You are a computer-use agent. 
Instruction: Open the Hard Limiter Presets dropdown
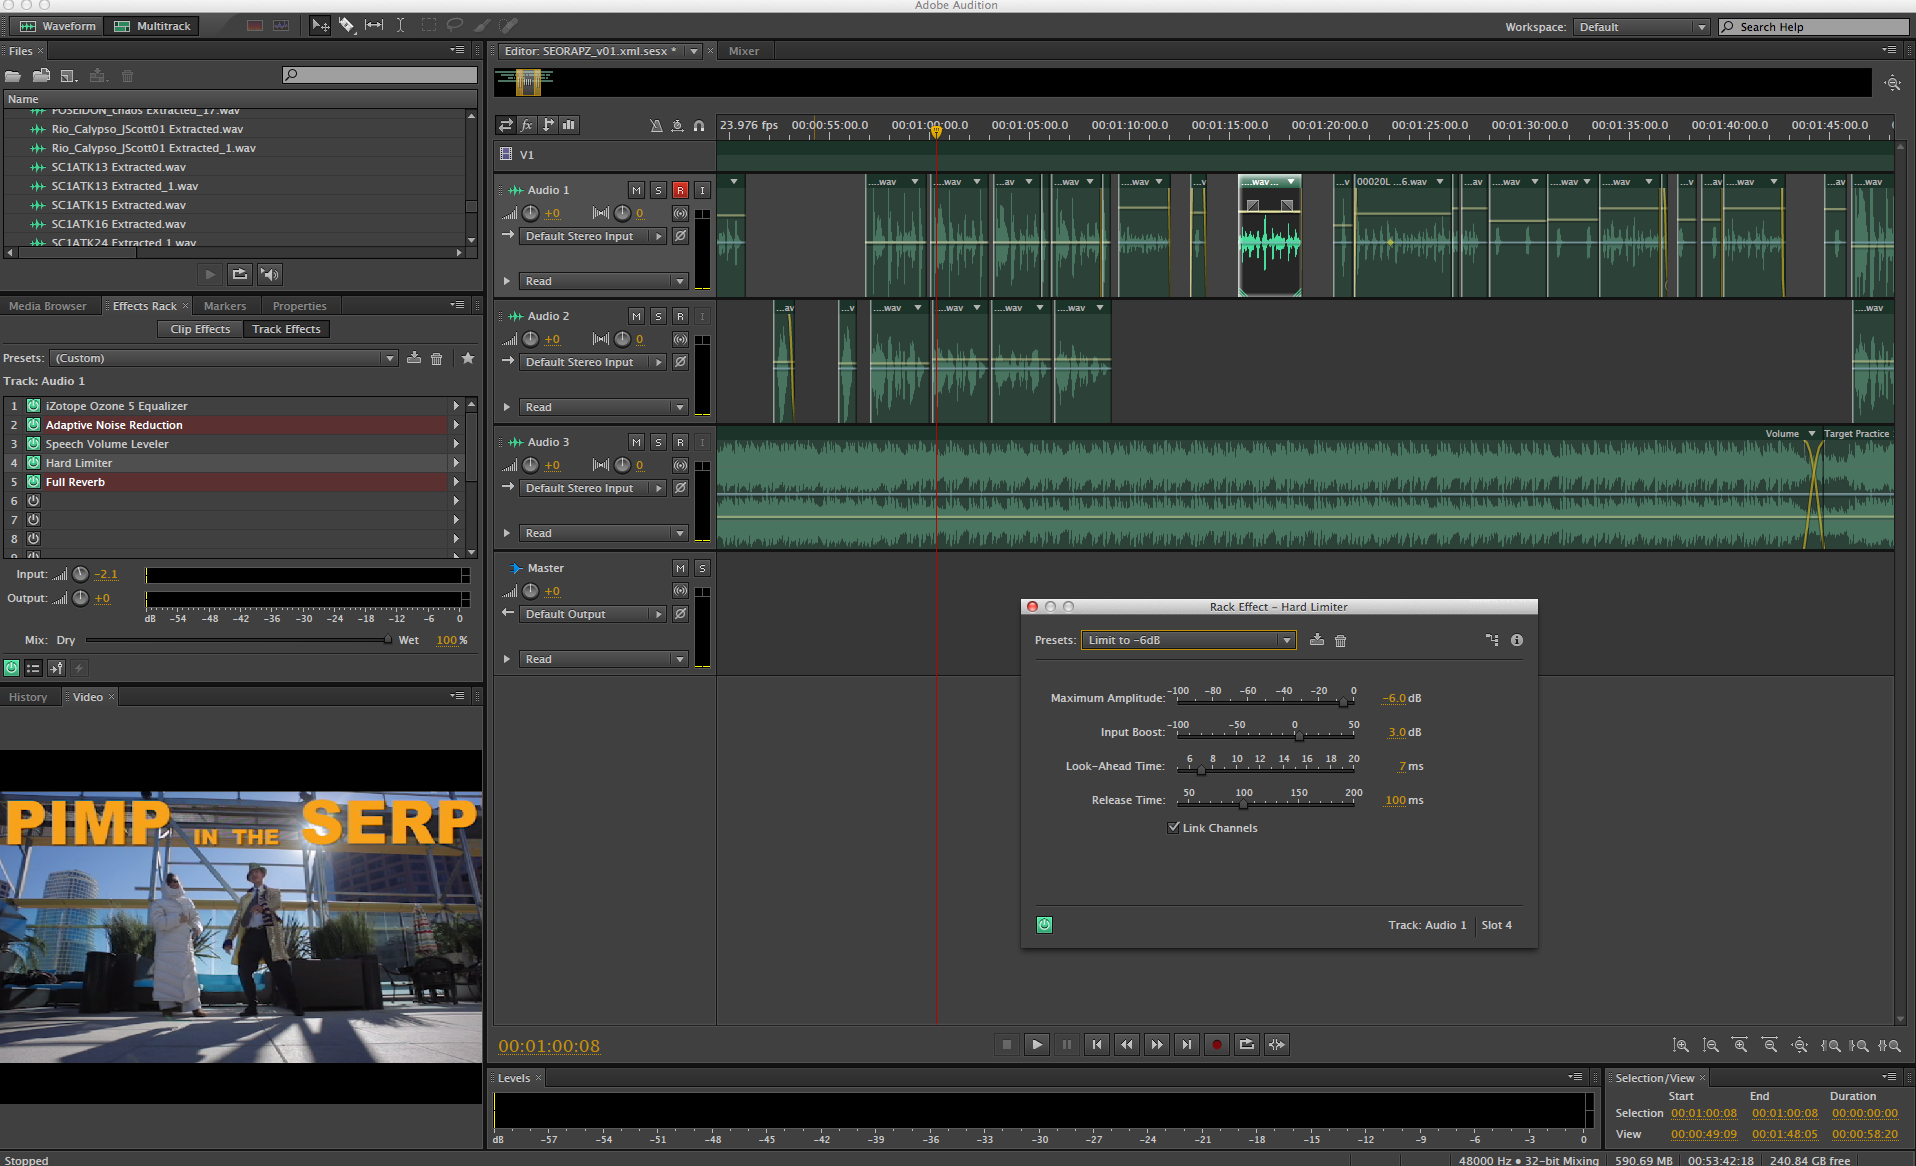click(1188, 641)
